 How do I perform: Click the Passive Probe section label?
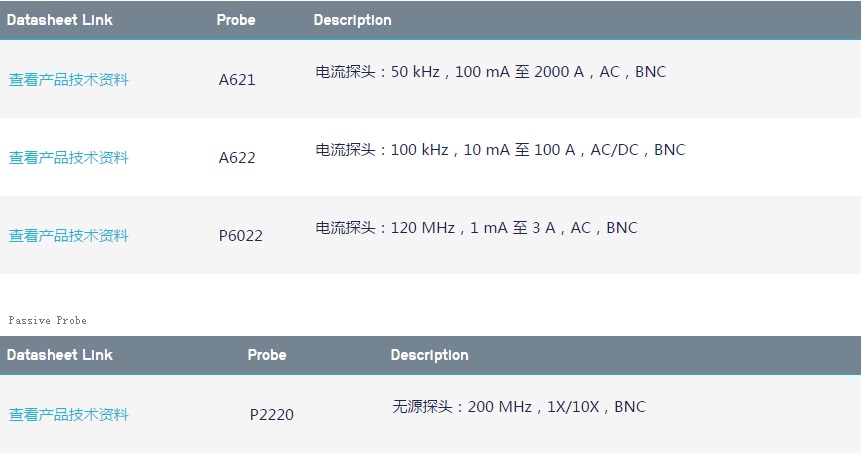pyautogui.click(x=48, y=320)
